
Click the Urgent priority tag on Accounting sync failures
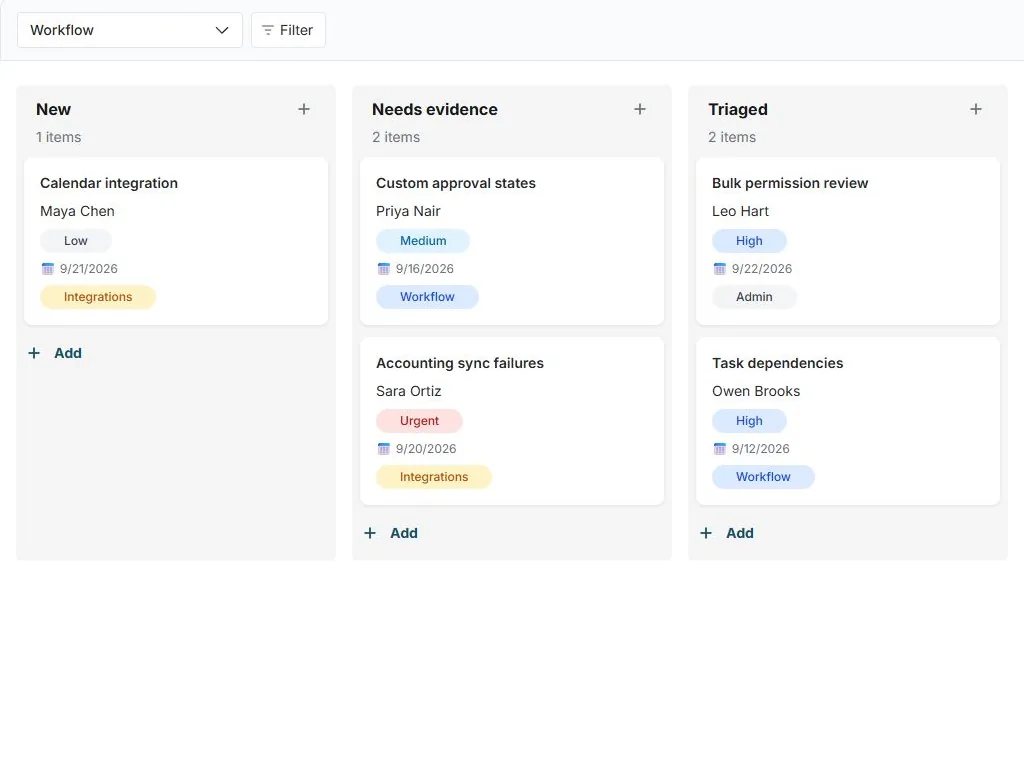[419, 421]
